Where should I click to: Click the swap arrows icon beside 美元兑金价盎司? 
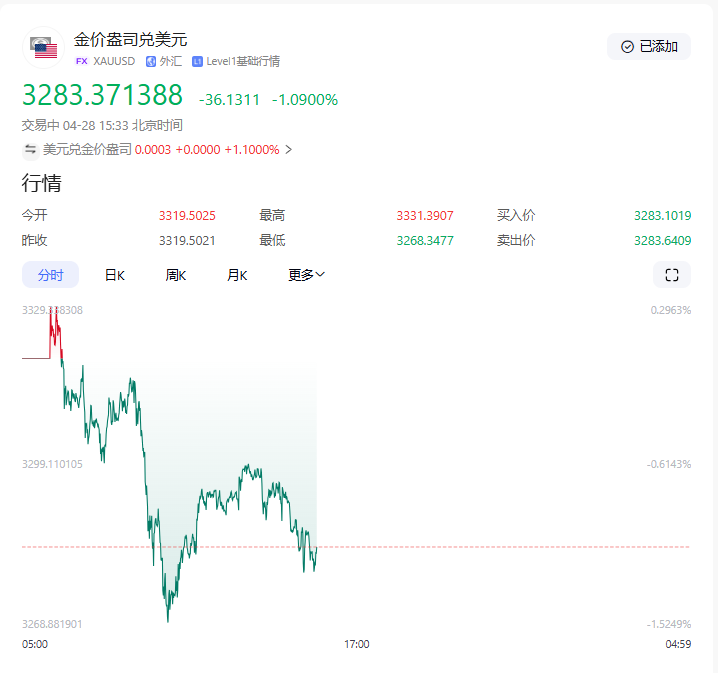coord(31,150)
